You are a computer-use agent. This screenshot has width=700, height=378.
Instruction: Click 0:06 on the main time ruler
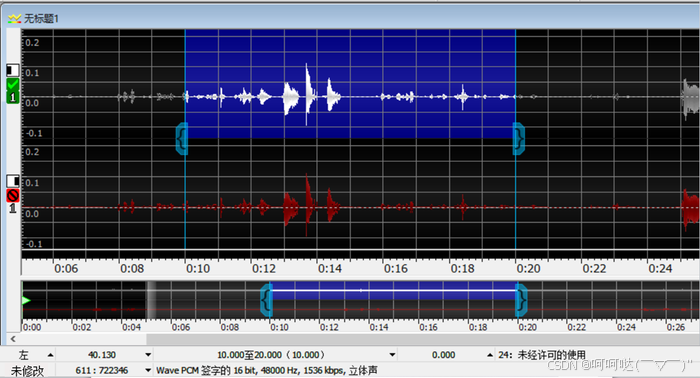[x=66, y=269]
